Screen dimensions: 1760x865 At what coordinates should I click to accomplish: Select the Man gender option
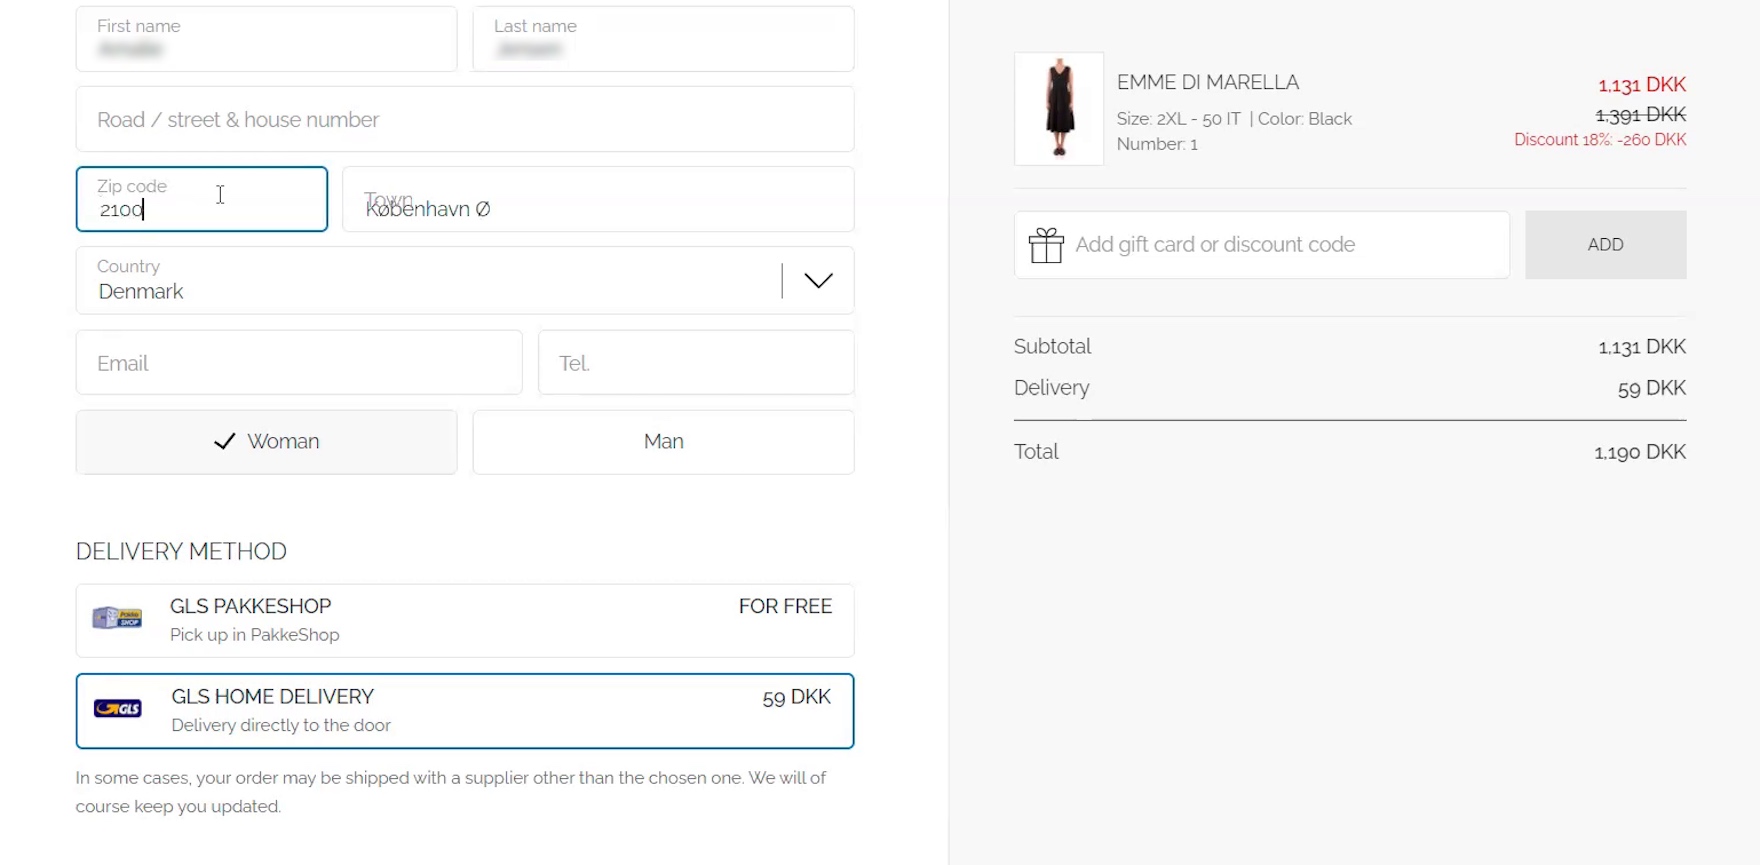pos(663,441)
